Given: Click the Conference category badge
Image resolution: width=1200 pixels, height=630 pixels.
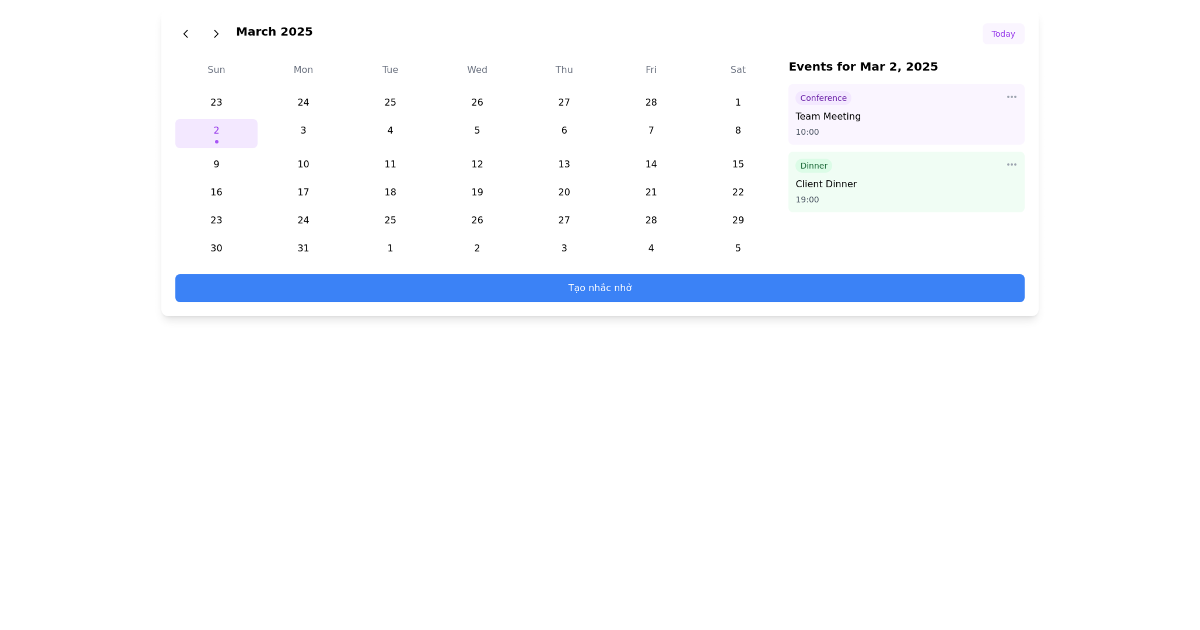Looking at the screenshot, I should (823, 98).
